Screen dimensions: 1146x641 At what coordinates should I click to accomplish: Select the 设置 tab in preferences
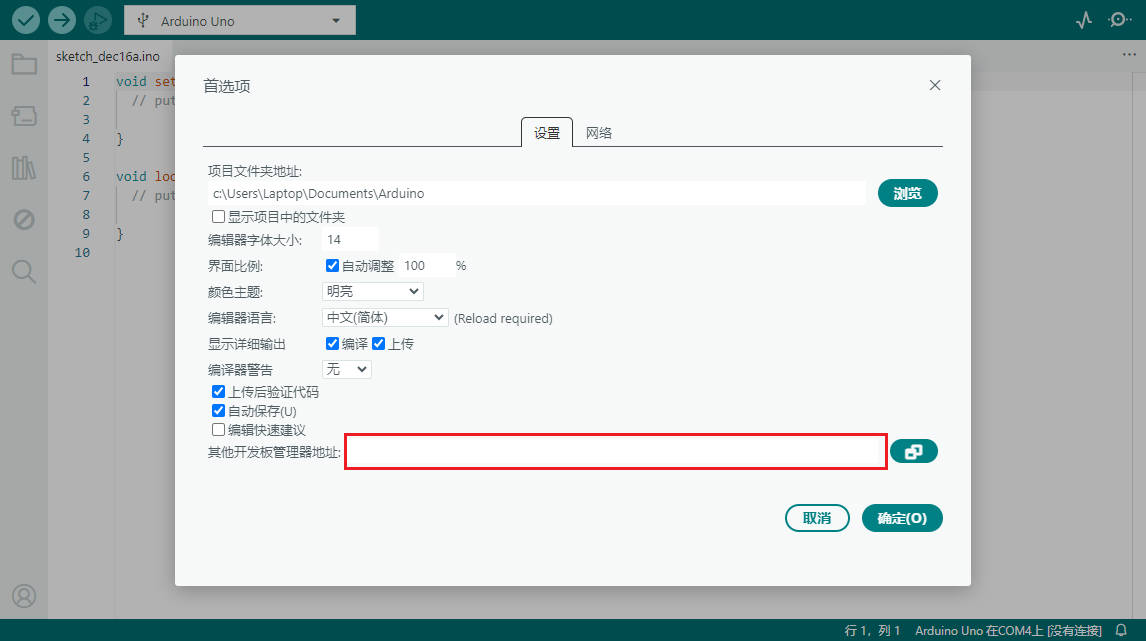tap(546, 131)
